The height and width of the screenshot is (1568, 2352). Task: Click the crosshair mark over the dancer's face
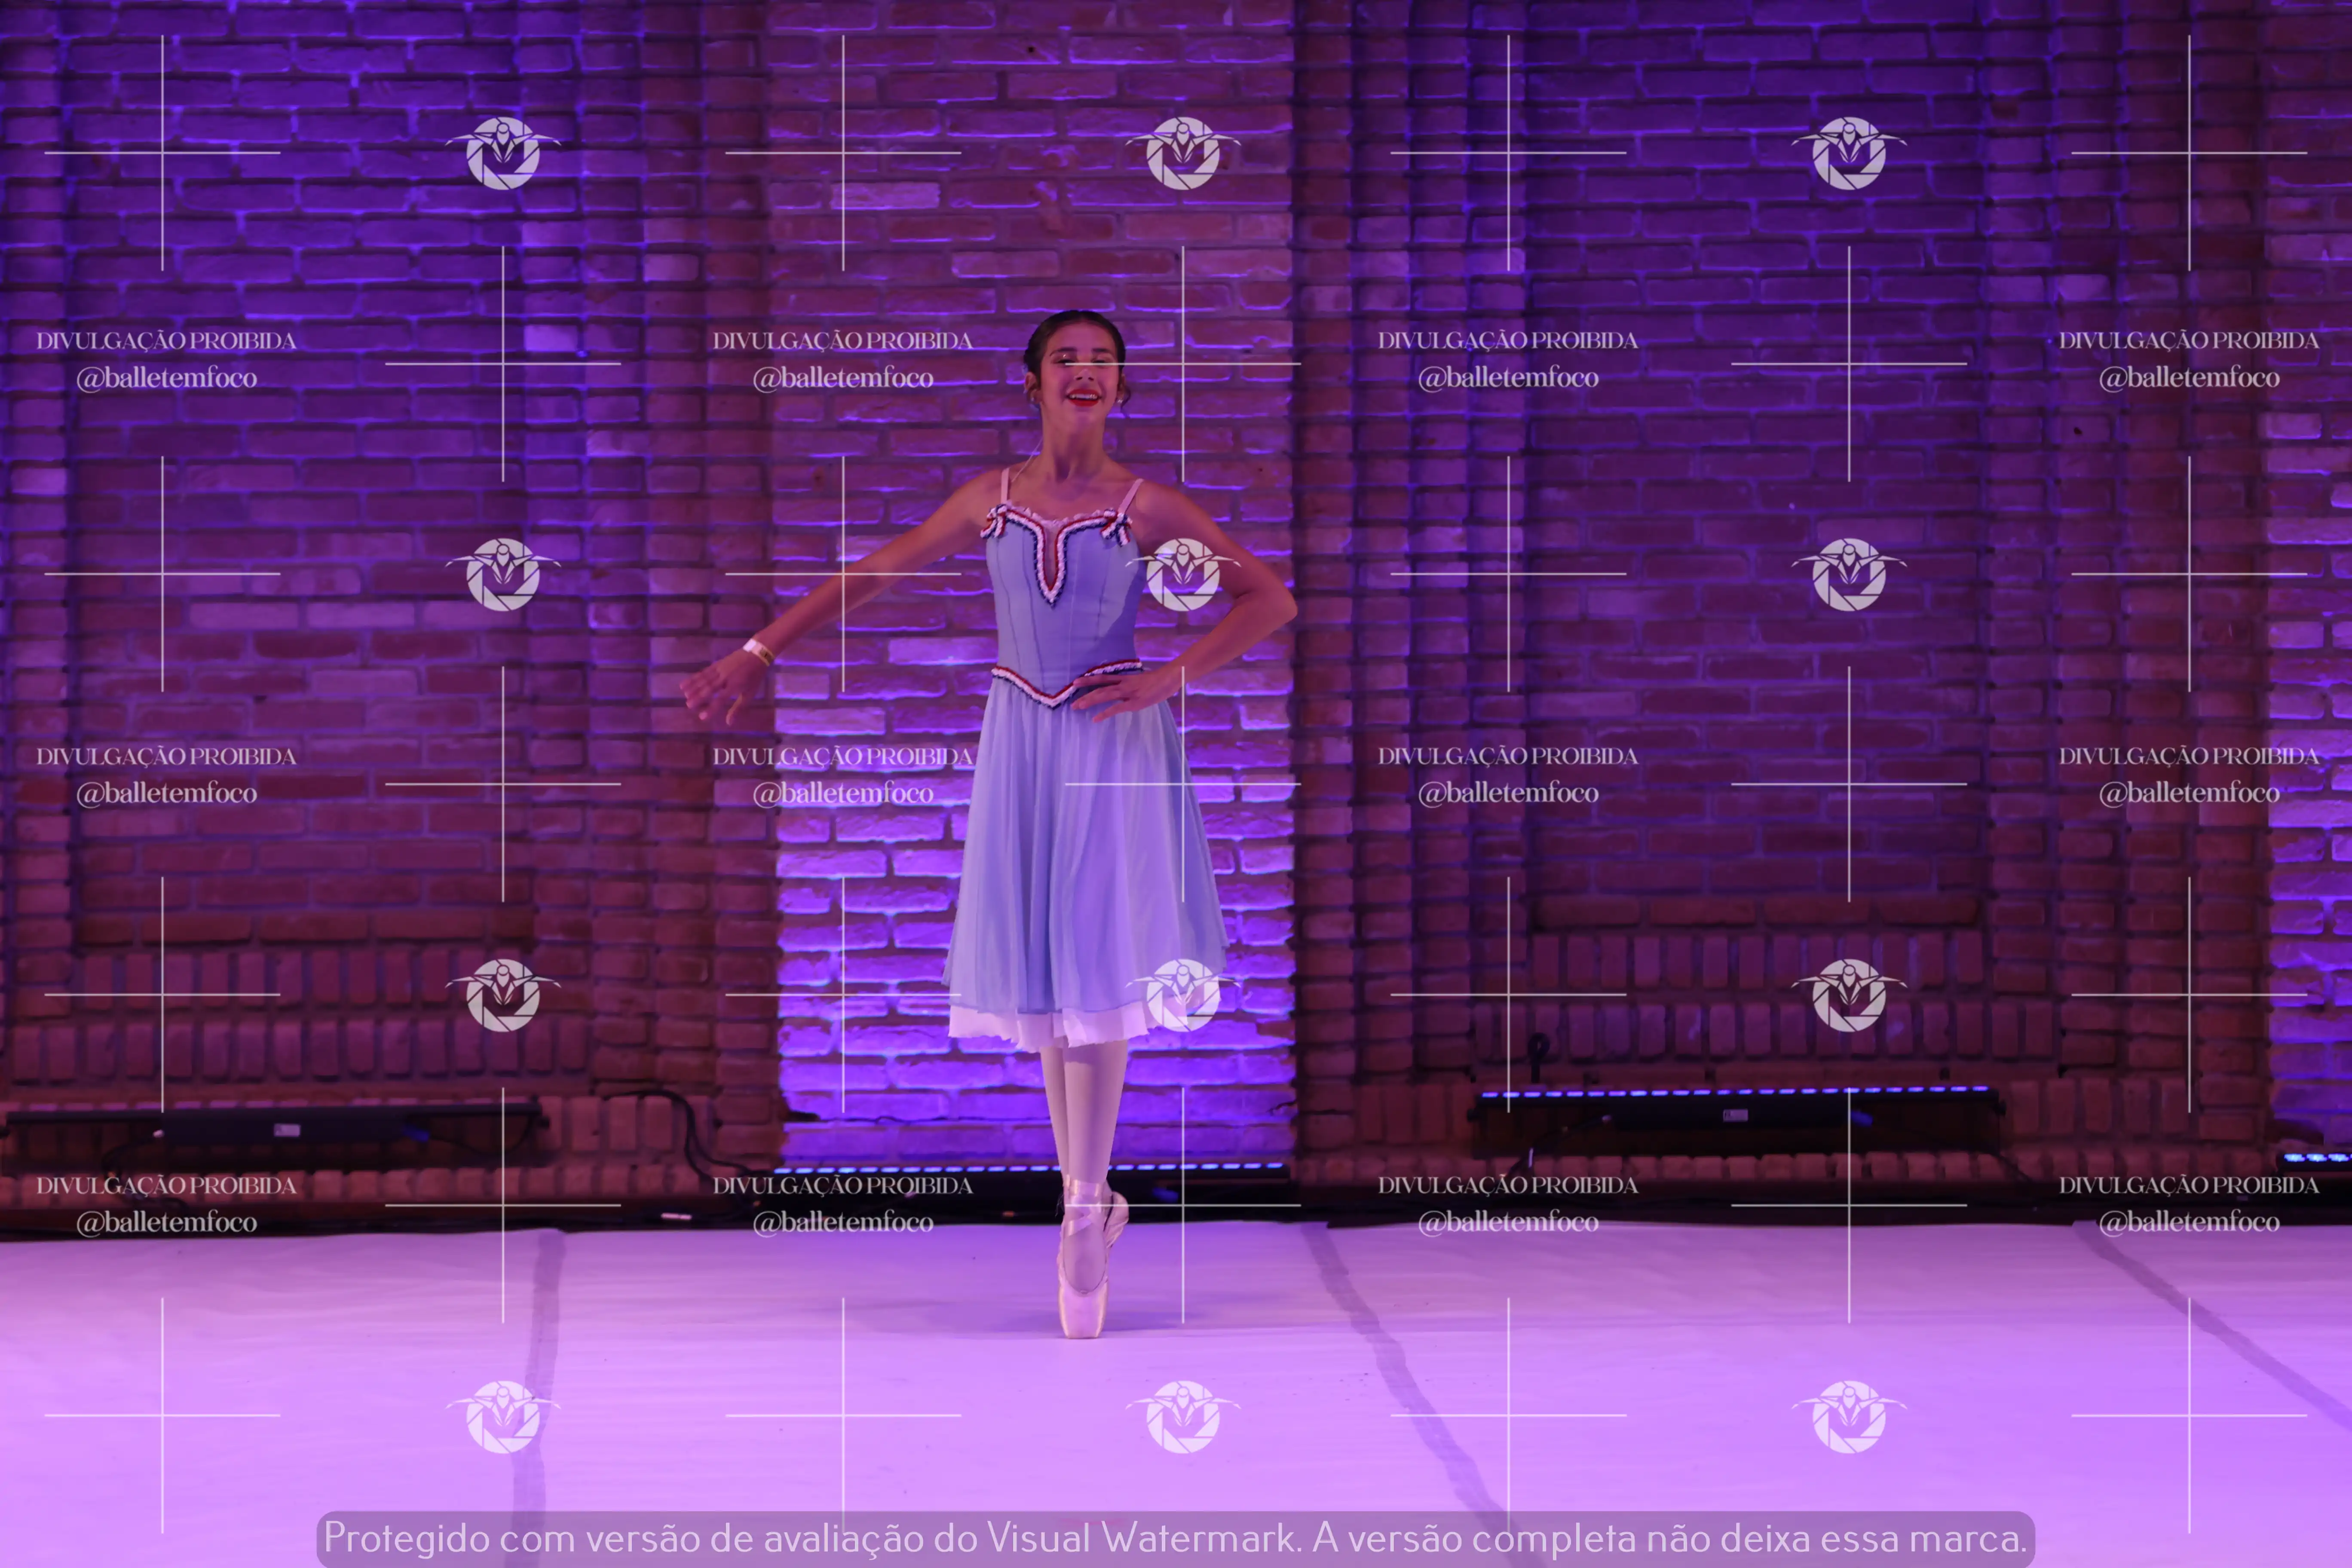(1182, 363)
